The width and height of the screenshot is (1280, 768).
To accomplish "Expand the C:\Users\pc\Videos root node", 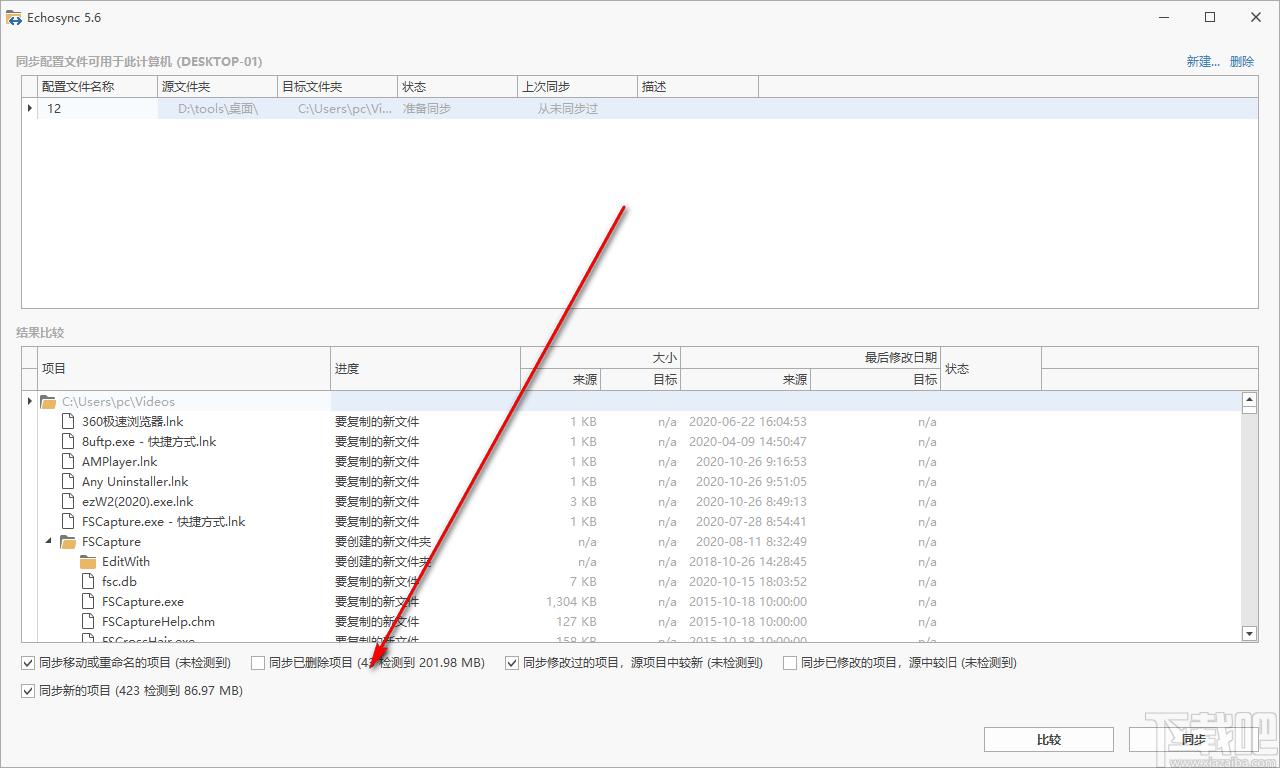I will coord(29,402).
